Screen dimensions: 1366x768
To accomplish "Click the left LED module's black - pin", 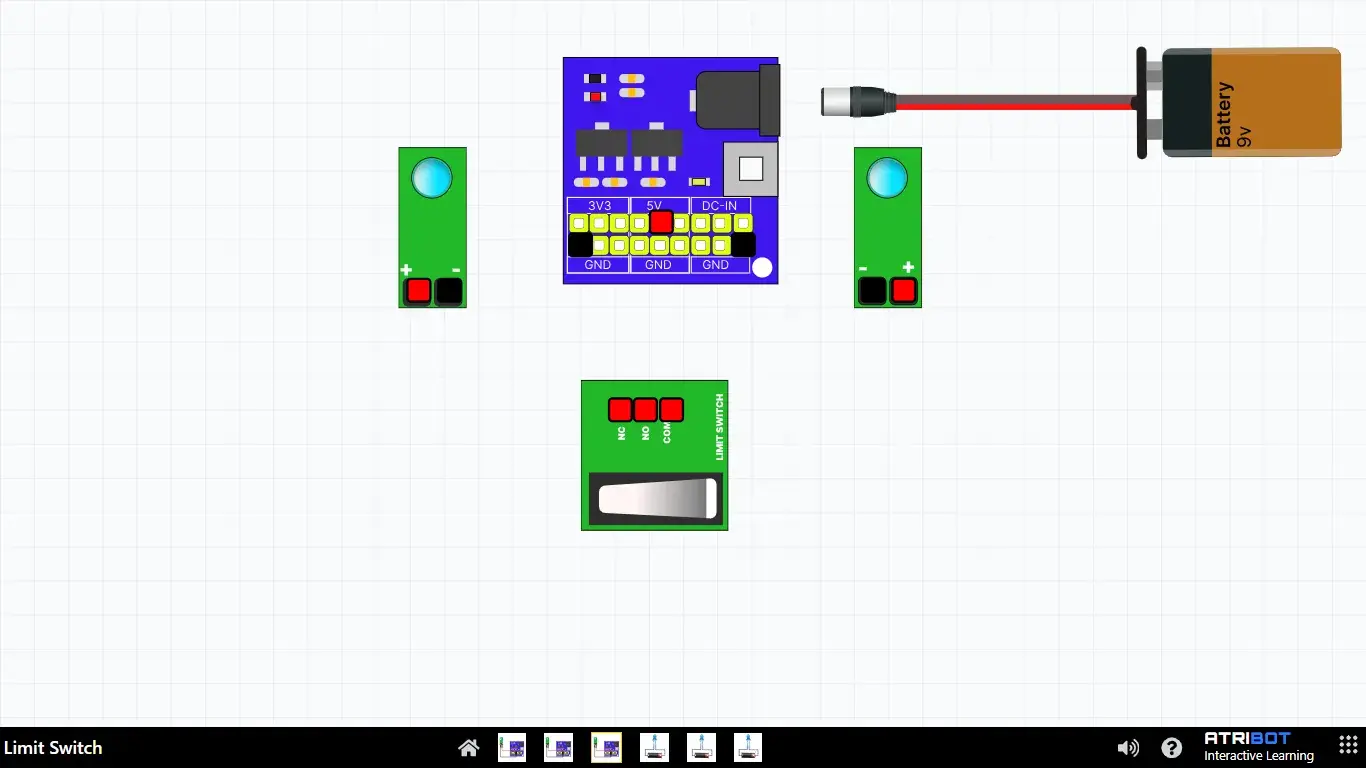I will [449, 291].
